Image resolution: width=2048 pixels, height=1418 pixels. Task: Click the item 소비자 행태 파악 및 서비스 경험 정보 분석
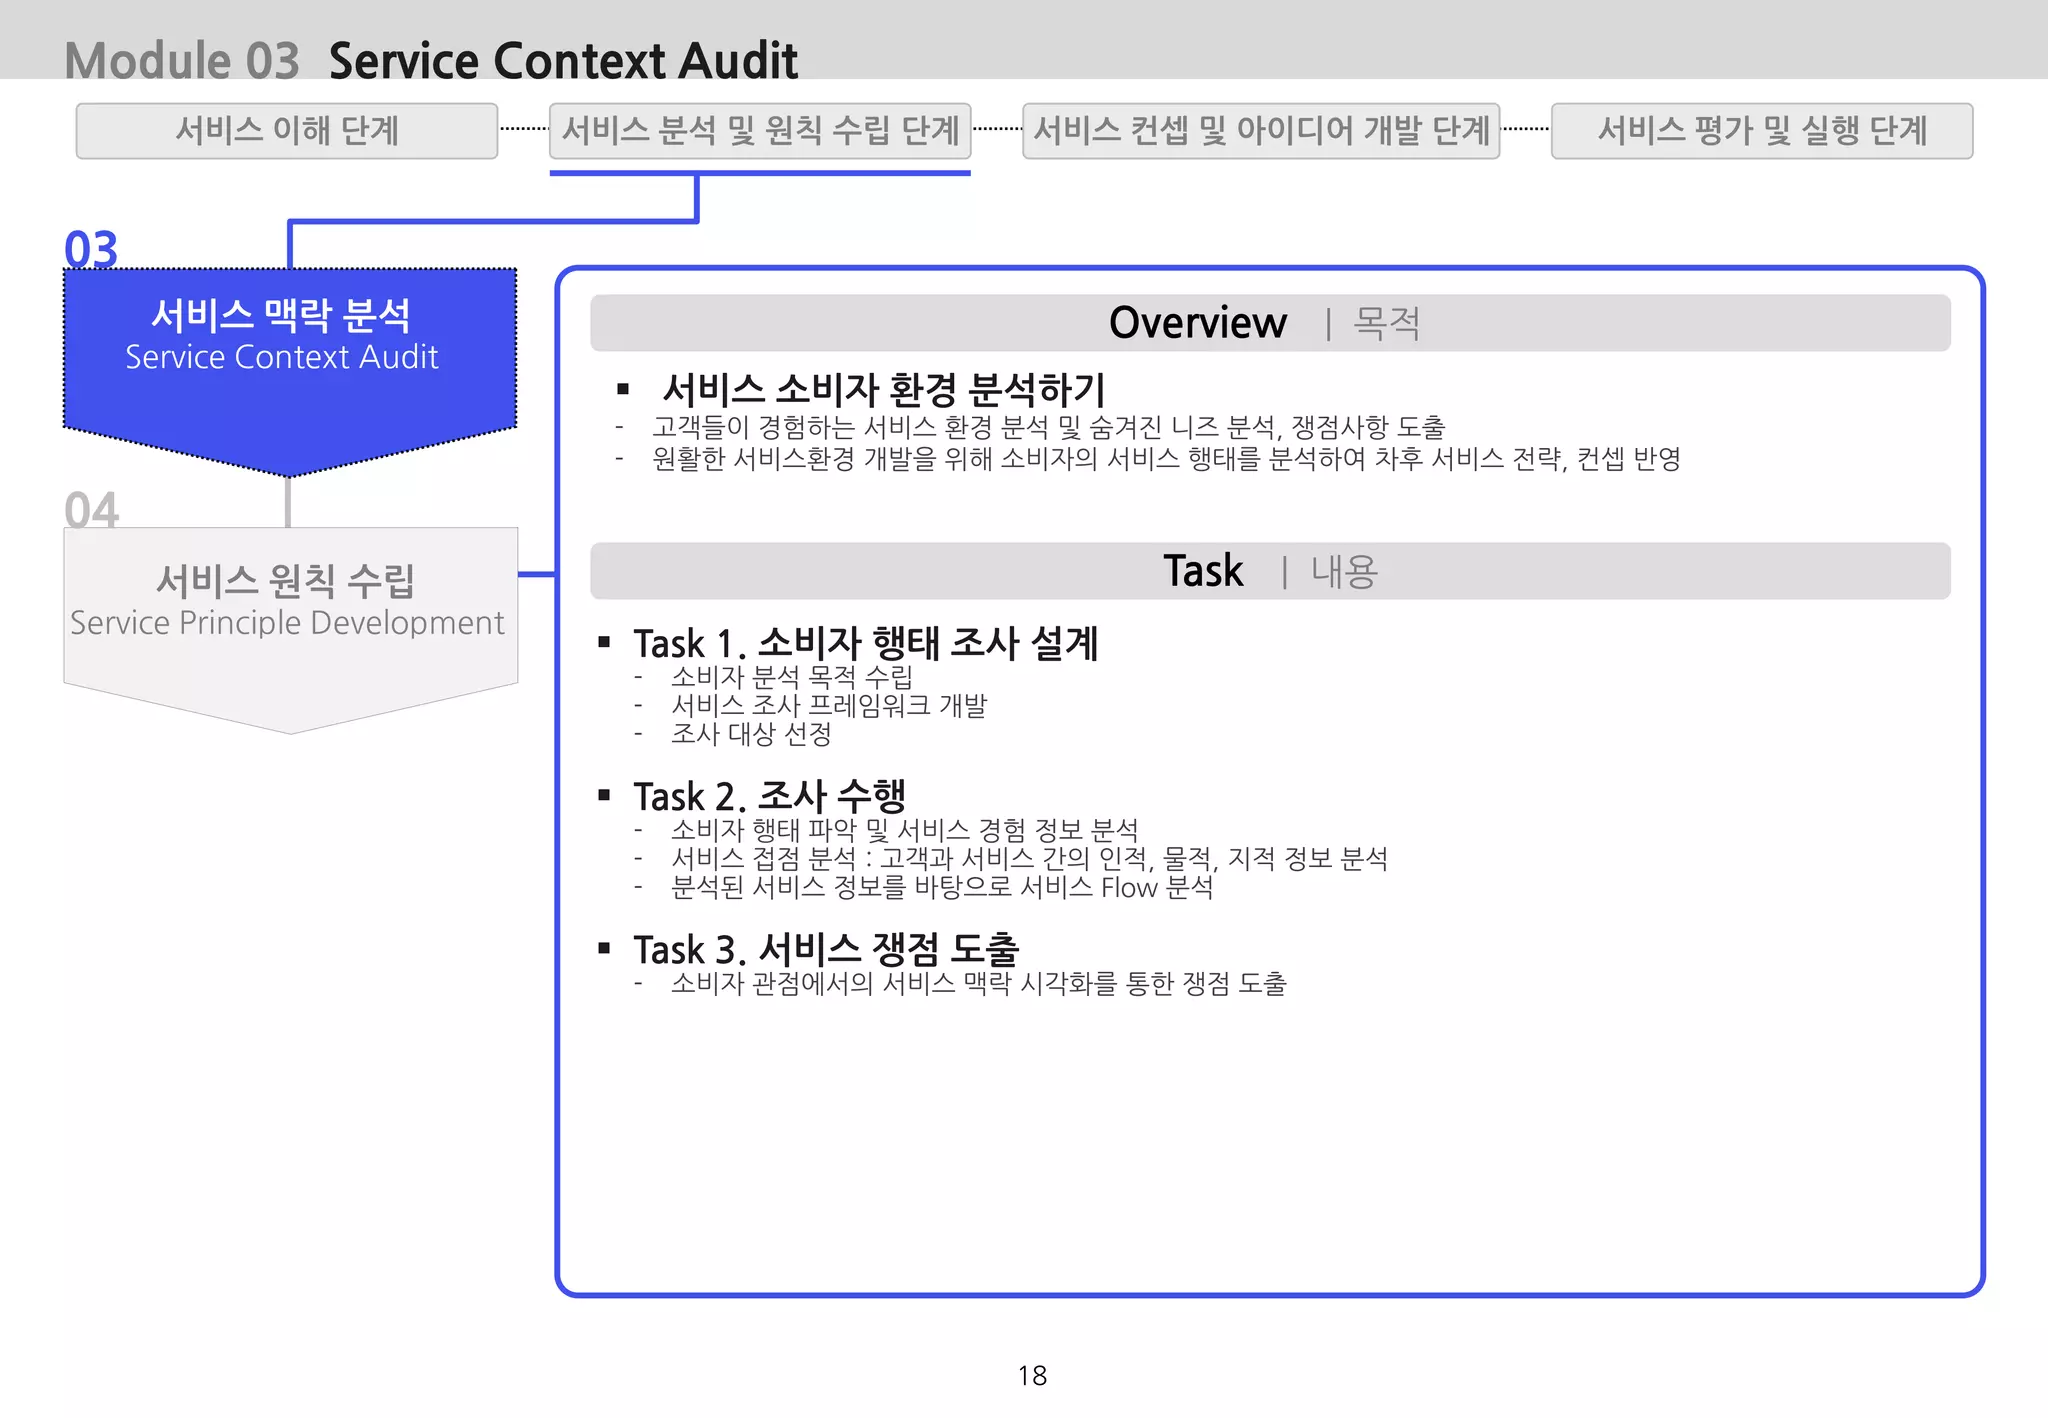pos(905,830)
